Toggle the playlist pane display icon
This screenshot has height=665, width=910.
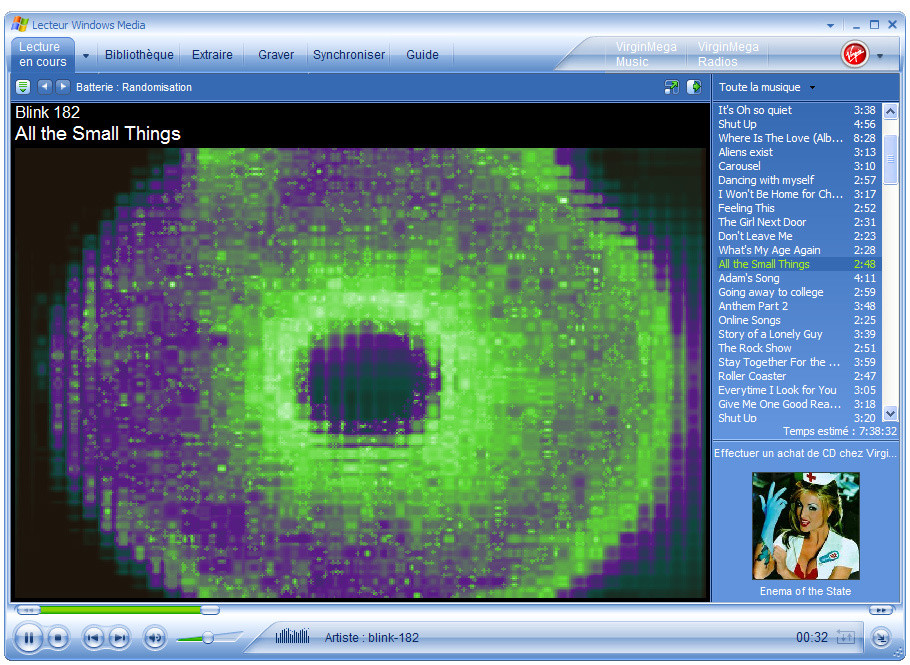pos(694,87)
